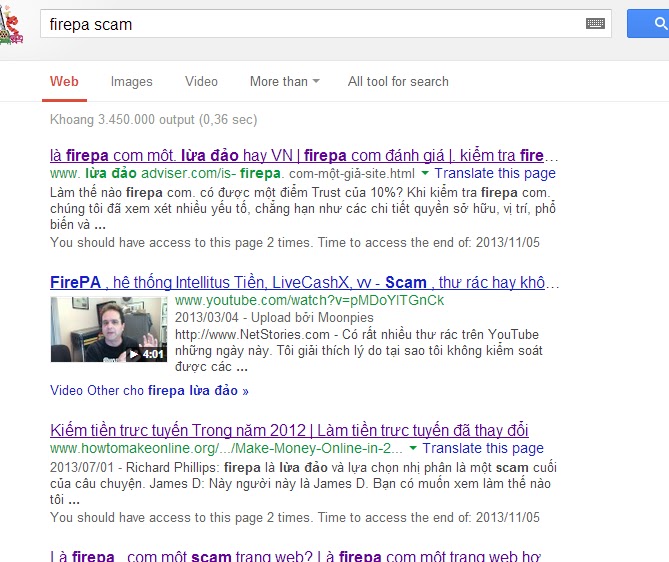
Task: Click the blue search magnifier button
Action: pyautogui.click(x=648, y=23)
